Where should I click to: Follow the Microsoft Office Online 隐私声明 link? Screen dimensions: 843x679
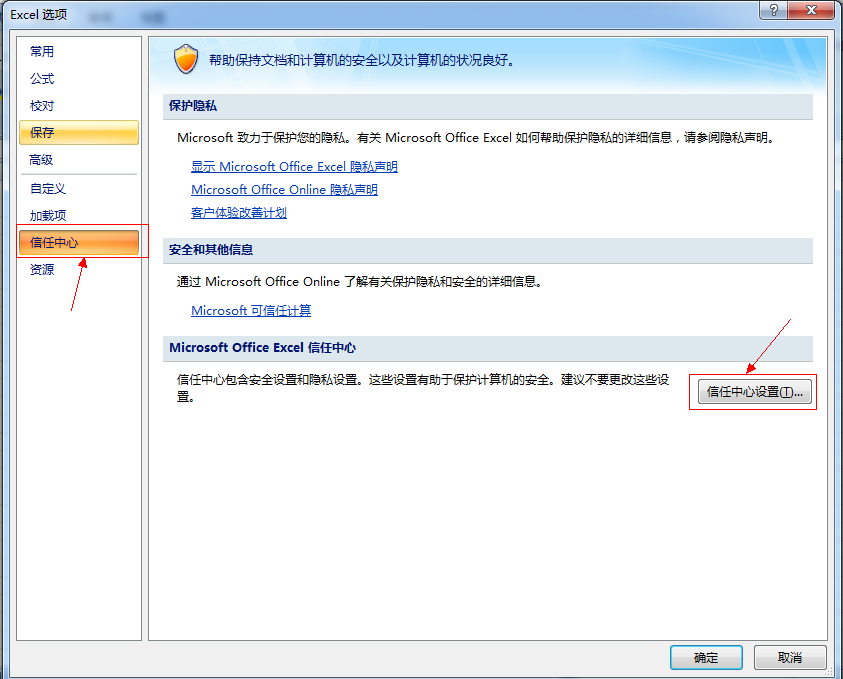click(284, 190)
